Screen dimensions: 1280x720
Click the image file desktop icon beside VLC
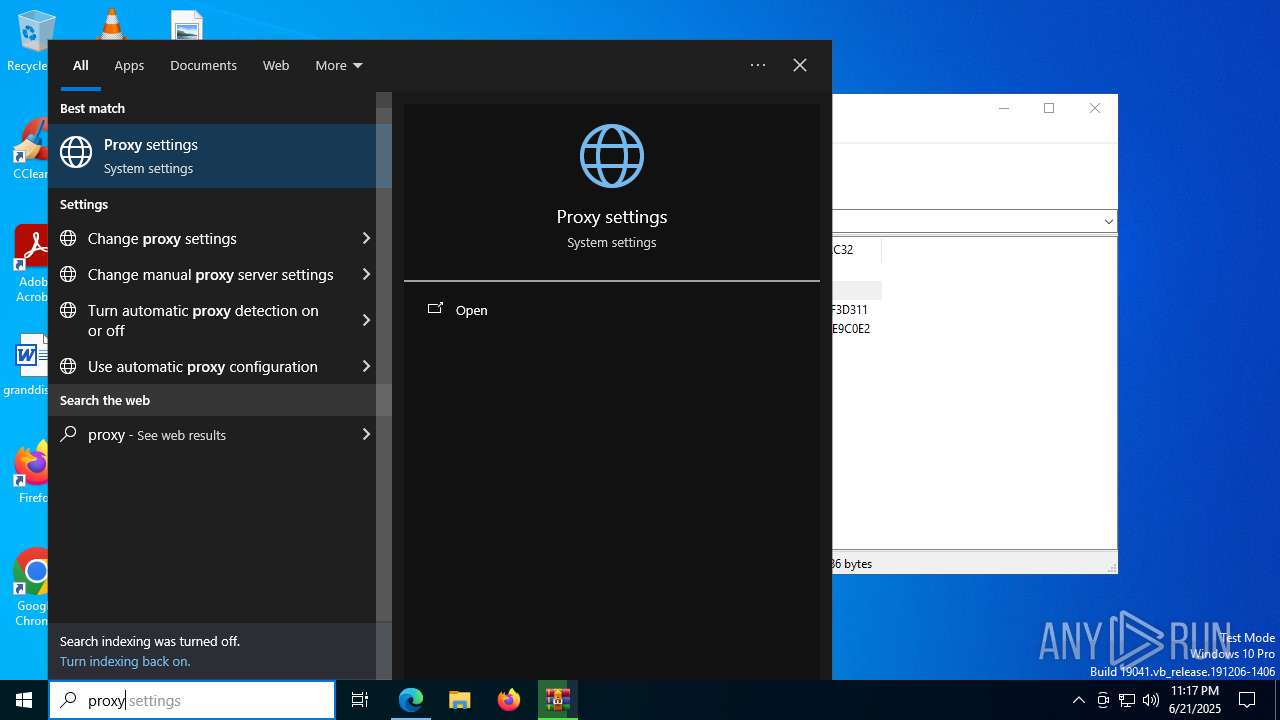tap(187, 24)
